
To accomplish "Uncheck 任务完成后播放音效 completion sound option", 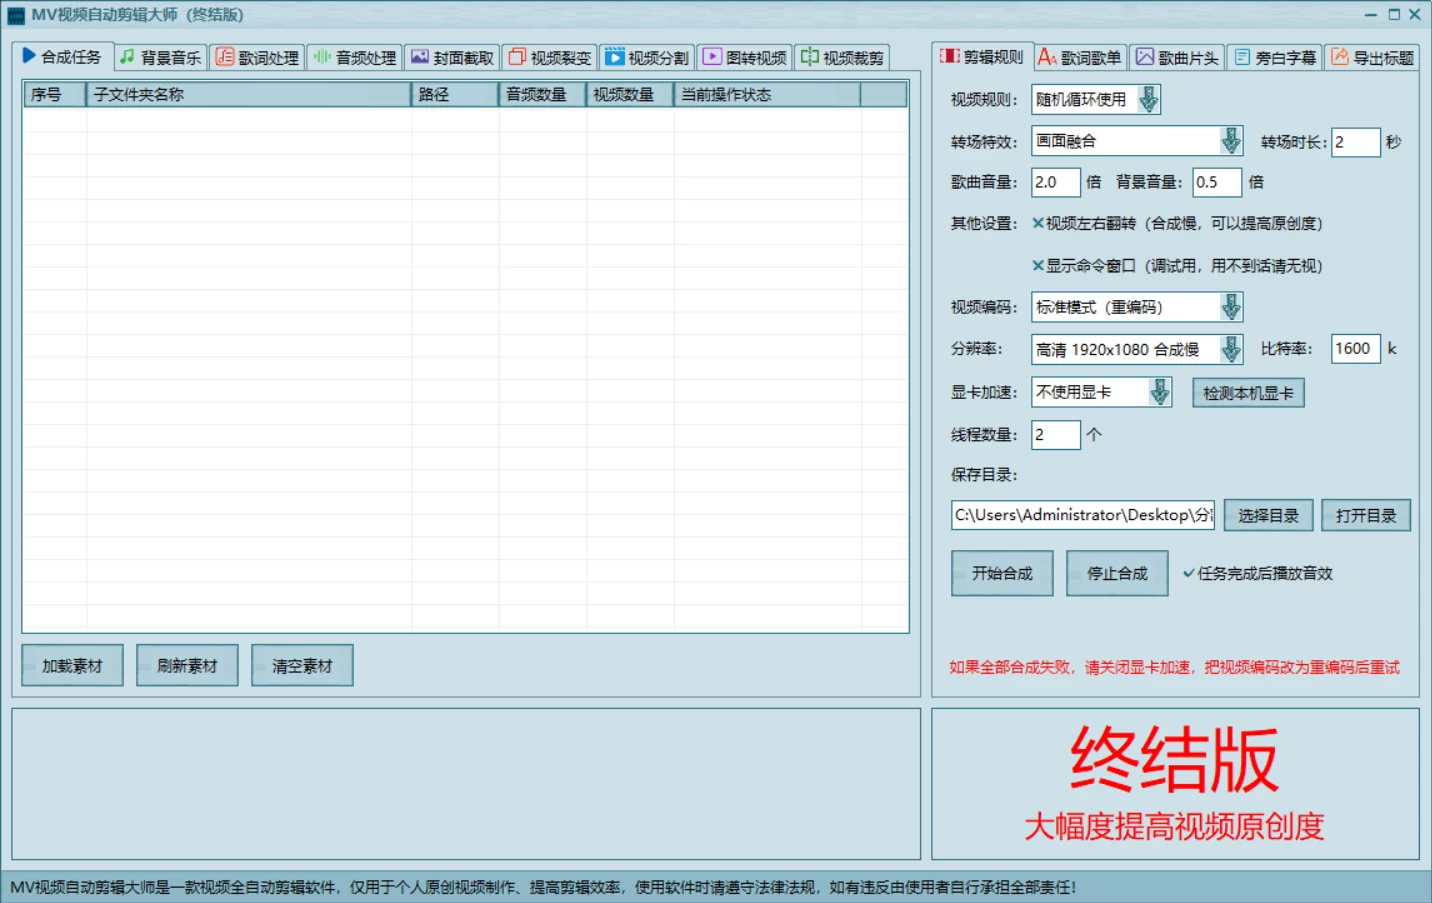I will [1189, 573].
